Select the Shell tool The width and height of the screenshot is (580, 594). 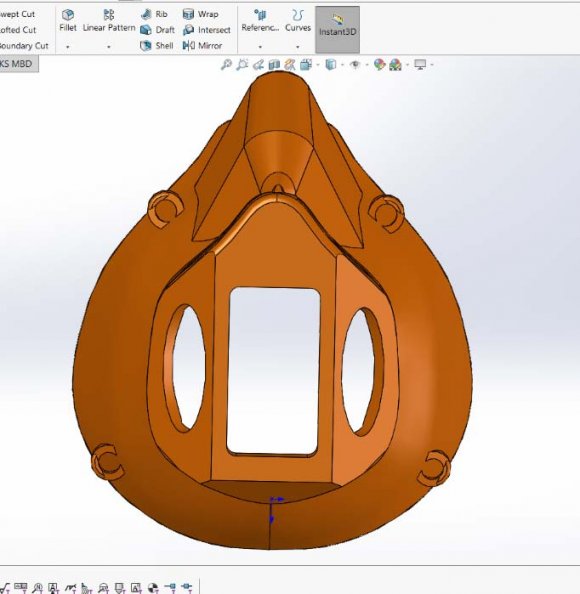(x=156, y=46)
